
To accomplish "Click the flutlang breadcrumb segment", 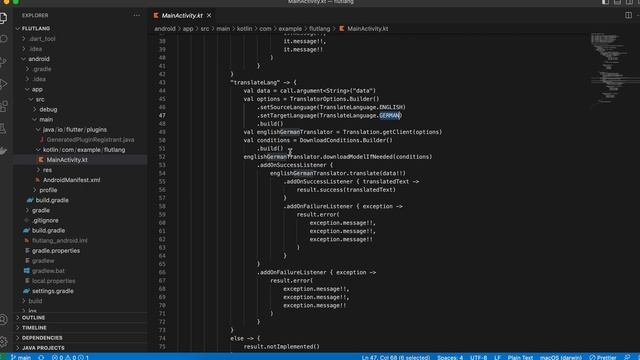I will click(x=320, y=29).
